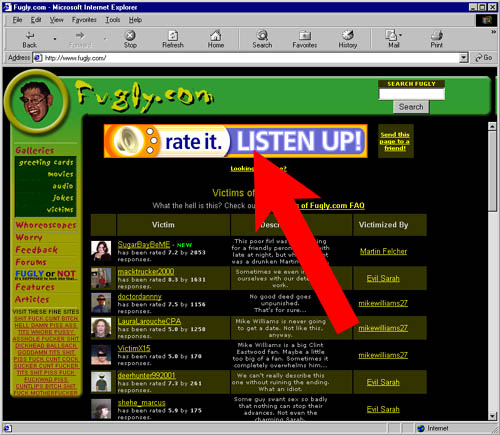Open the File menu
Image resolution: width=500 pixels, height=435 pixels.
coord(17,20)
